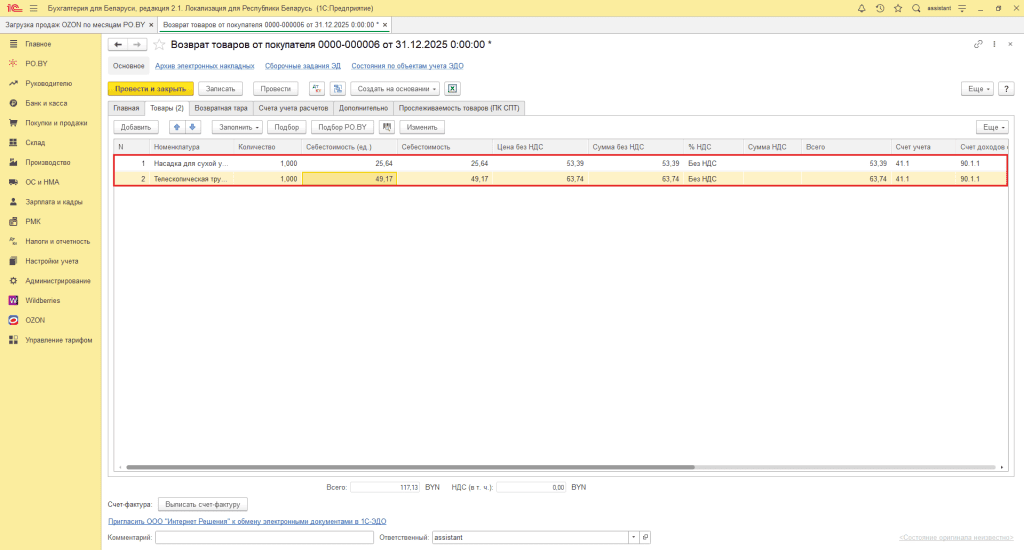Image resolution: width=1024 pixels, height=550 pixels.
Task: Open the help question mark button
Action: 1006,89
